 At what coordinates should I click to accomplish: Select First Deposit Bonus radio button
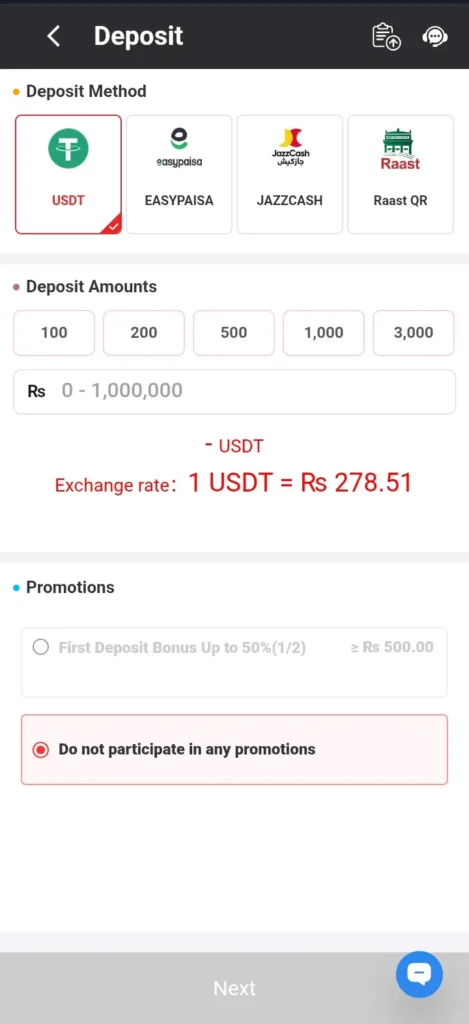[40, 647]
